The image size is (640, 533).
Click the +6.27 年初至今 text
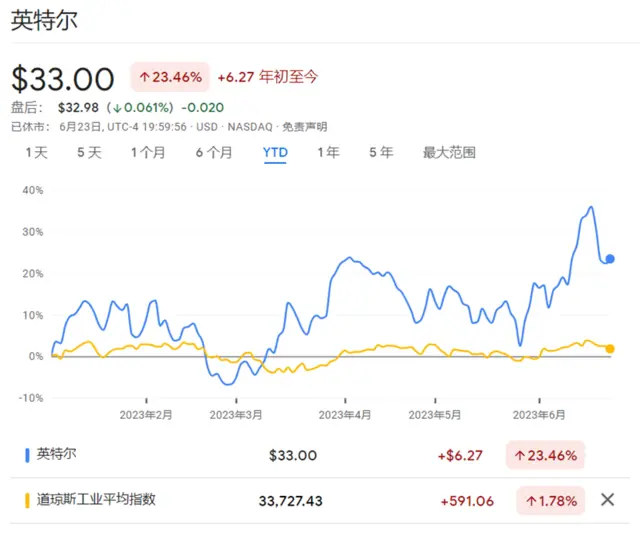click(x=267, y=77)
